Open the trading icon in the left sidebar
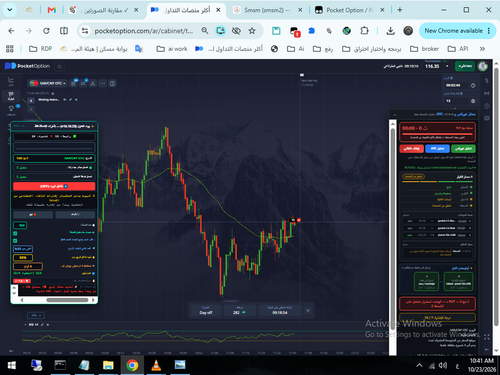This screenshot has height=375, width=500. coord(11,96)
